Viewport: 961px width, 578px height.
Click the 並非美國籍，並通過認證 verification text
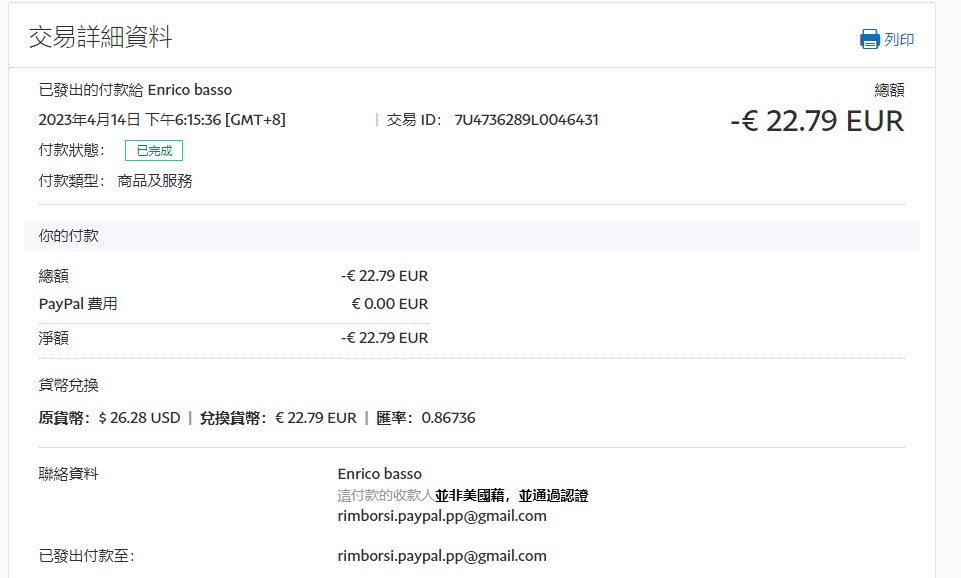coord(511,495)
